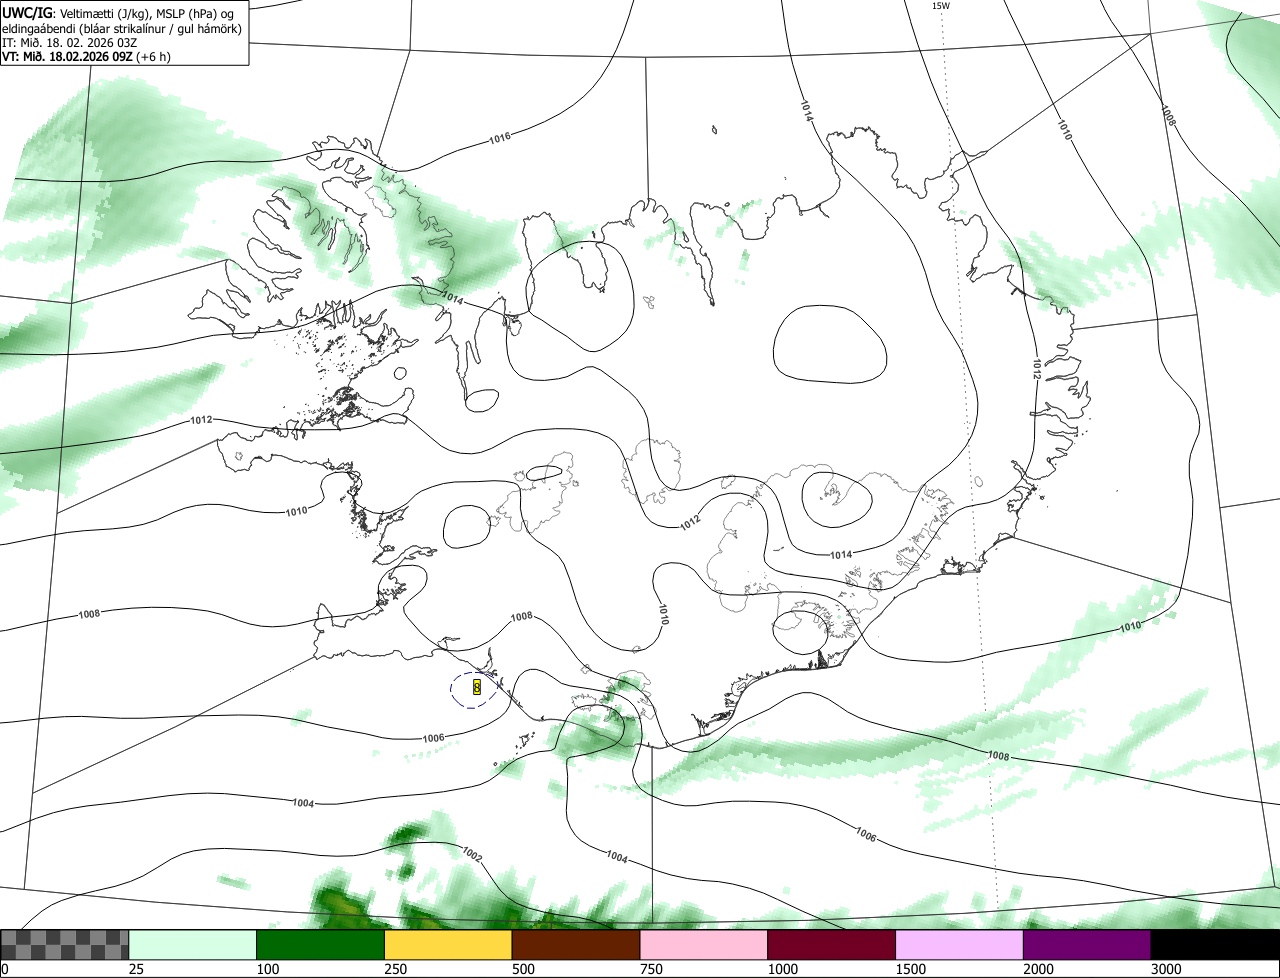Viewport: 1280px width, 978px height.
Task: Click the light green 25–100 J/kg legend swatch
Action: pos(193,945)
